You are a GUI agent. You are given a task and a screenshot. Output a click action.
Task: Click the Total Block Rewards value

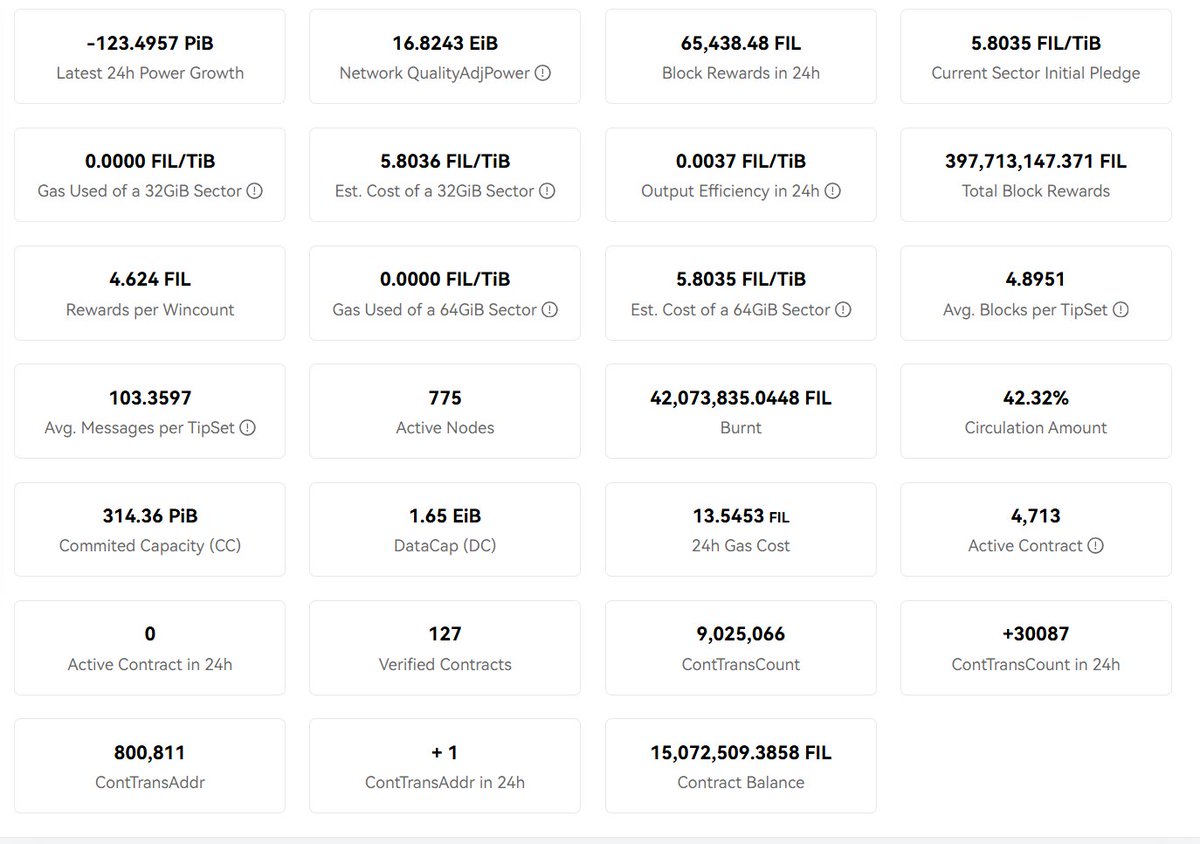1036,161
